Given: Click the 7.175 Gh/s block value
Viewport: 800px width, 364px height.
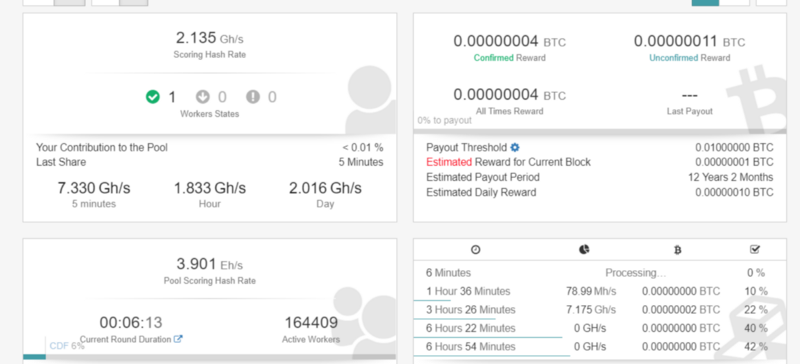Looking at the screenshot, I should (x=591, y=310).
